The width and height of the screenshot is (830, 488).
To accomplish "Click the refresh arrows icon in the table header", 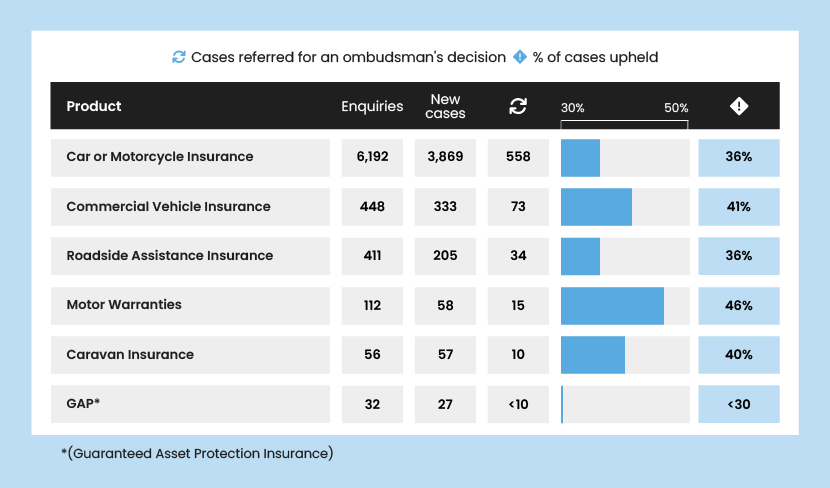I will [x=518, y=106].
